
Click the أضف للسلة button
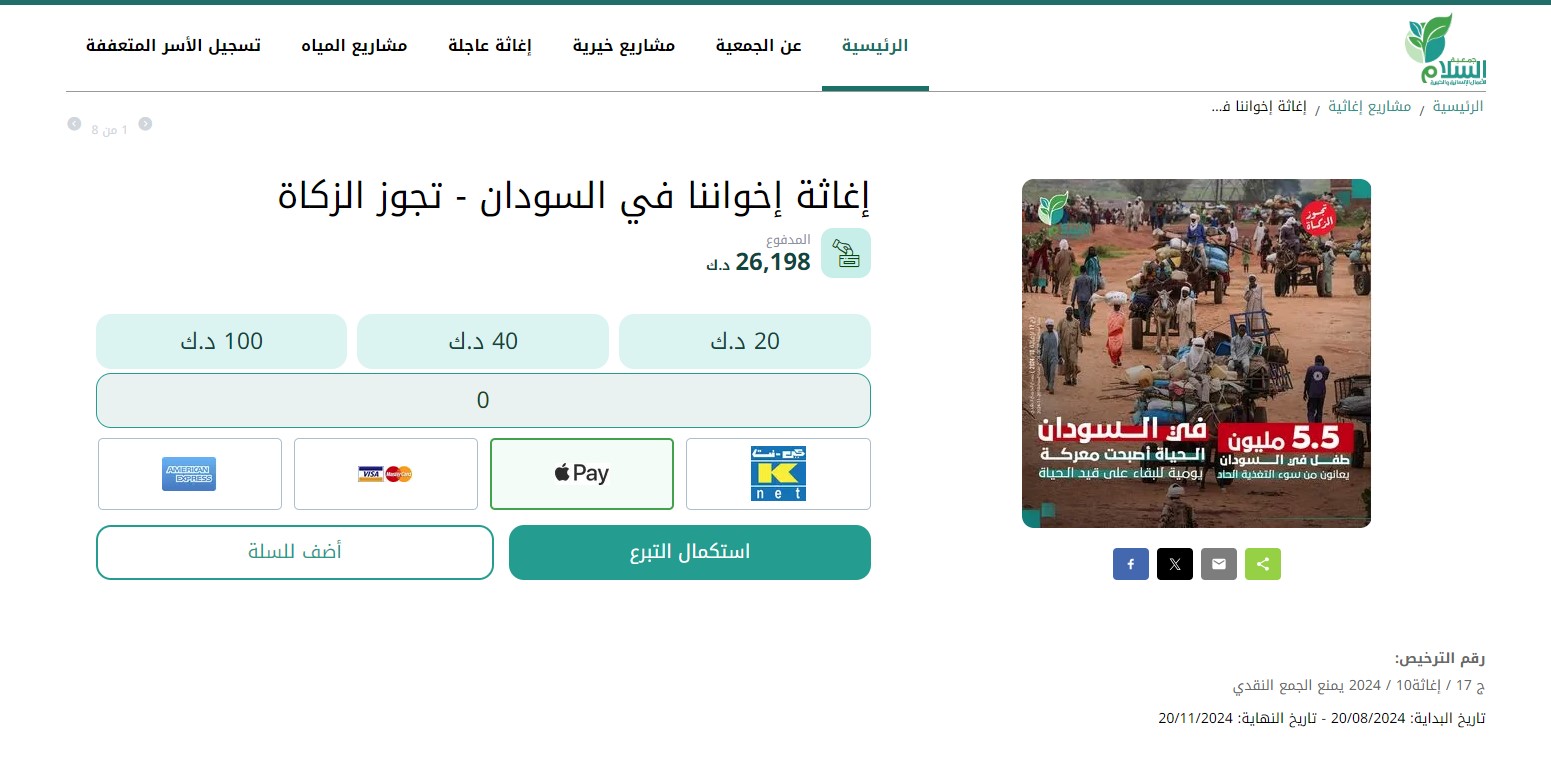295,552
